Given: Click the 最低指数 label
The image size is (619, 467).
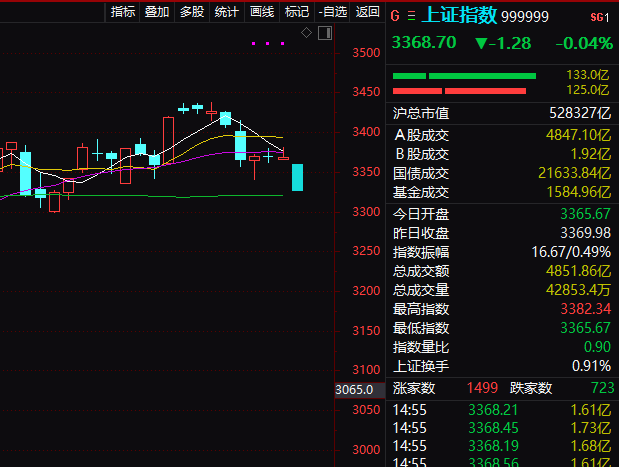Looking at the screenshot, I should coord(421,328).
